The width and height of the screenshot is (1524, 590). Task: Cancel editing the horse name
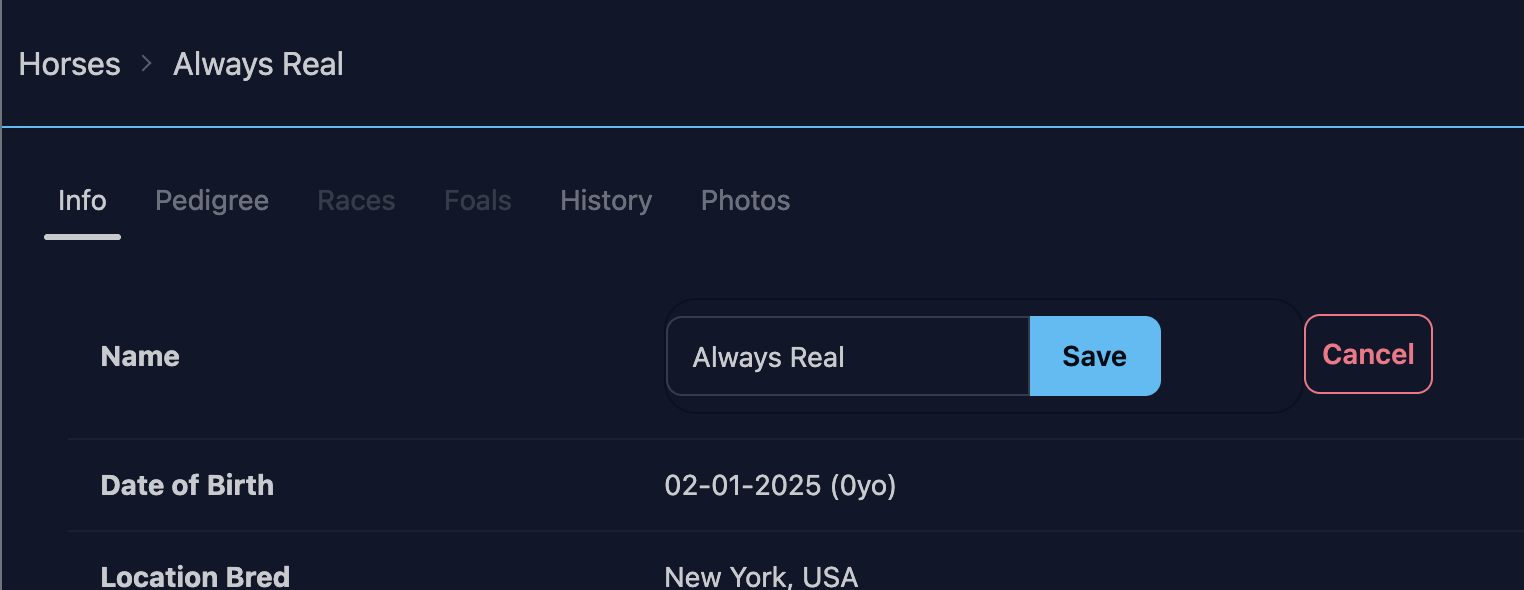(x=1368, y=355)
